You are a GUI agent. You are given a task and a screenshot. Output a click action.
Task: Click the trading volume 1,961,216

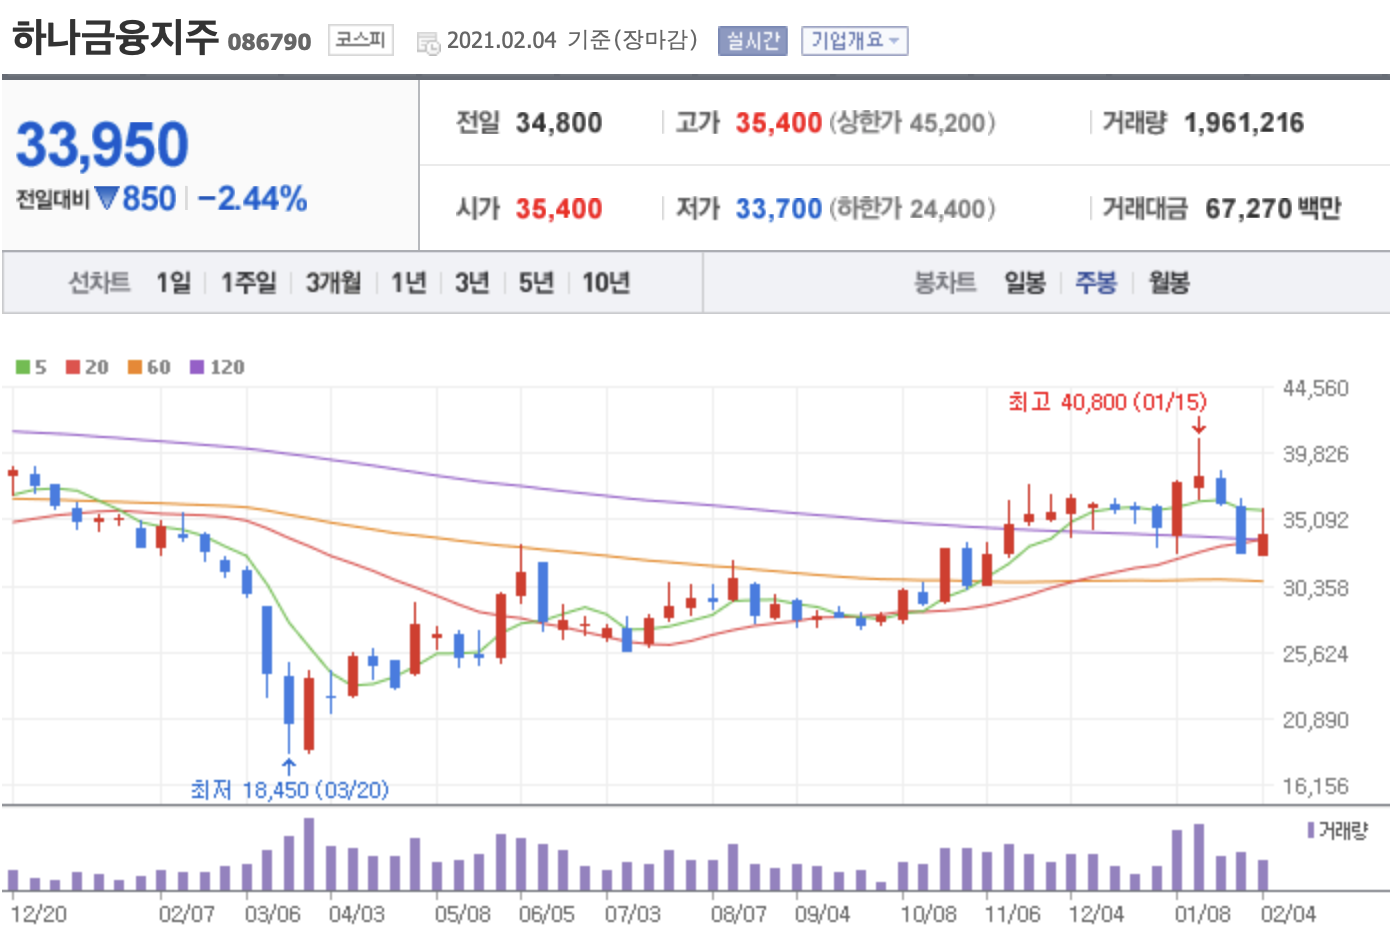click(x=1244, y=123)
